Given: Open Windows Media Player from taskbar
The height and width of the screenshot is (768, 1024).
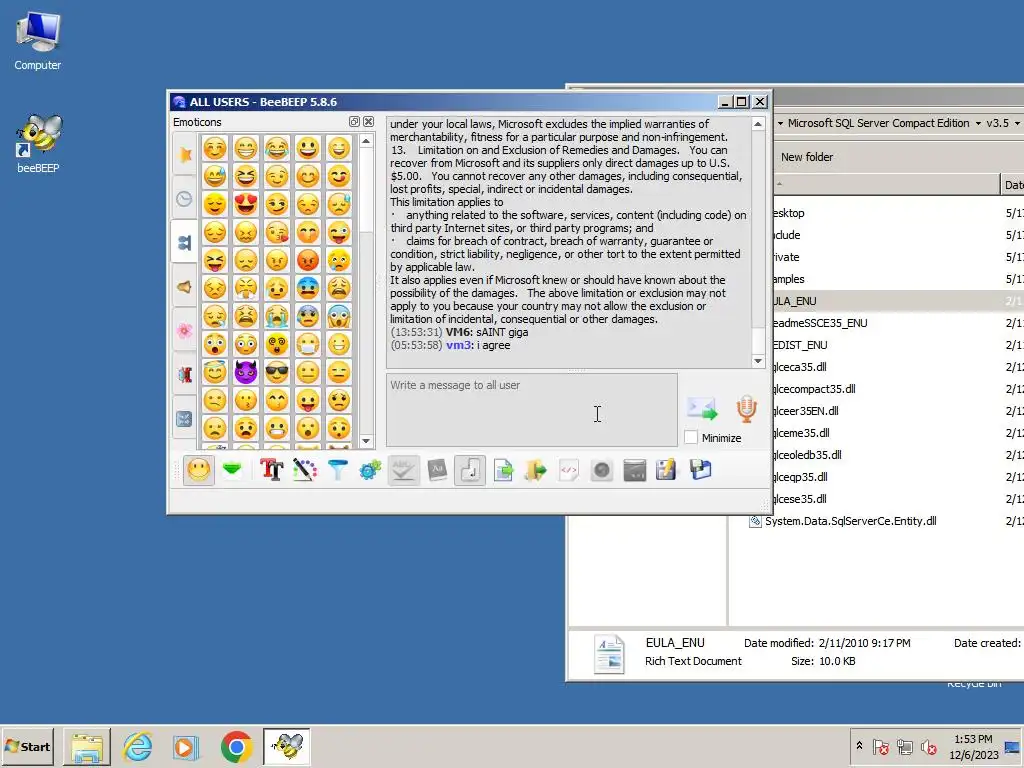Looking at the screenshot, I should pos(186,746).
